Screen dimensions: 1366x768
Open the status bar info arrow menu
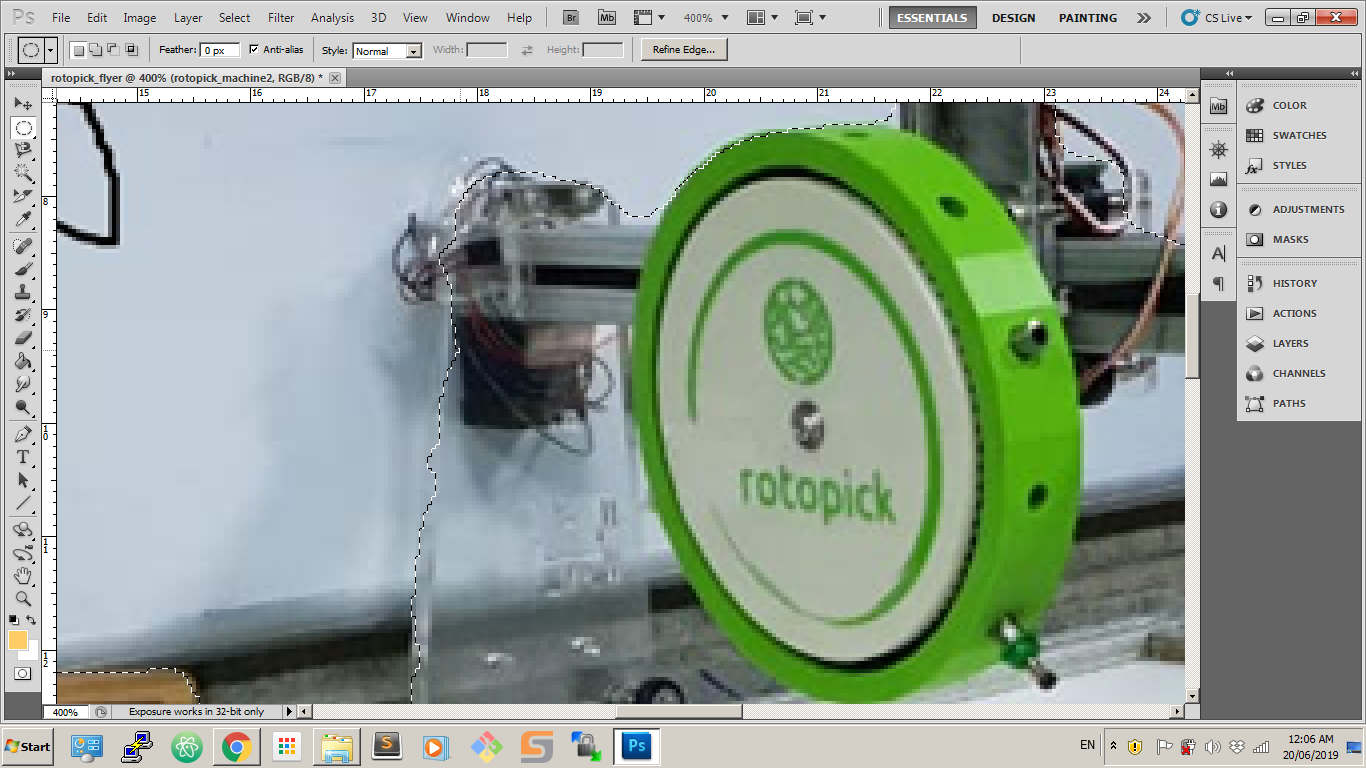(x=289, y=712)
